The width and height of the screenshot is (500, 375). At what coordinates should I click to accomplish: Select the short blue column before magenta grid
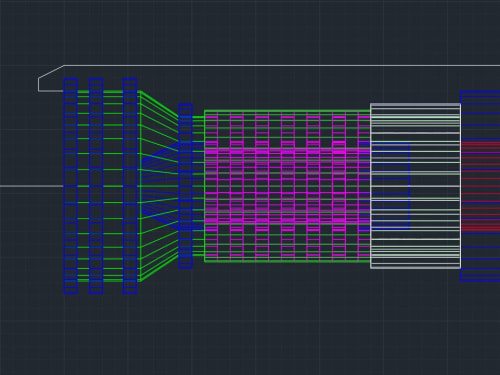pos(186,186)
